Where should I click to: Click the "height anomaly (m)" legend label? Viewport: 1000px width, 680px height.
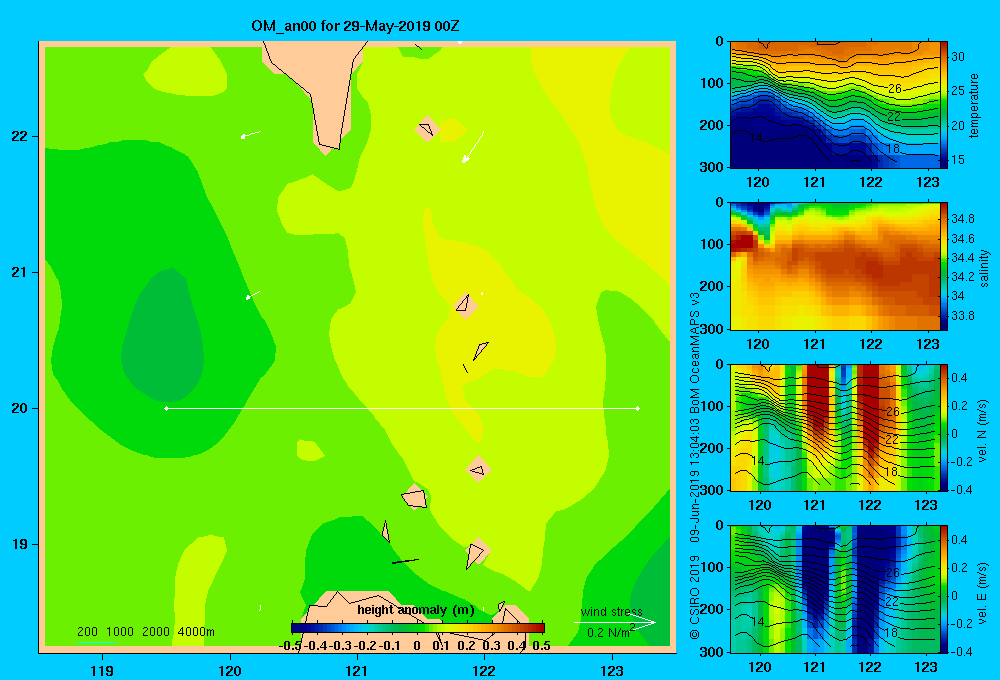pos(416,610)
